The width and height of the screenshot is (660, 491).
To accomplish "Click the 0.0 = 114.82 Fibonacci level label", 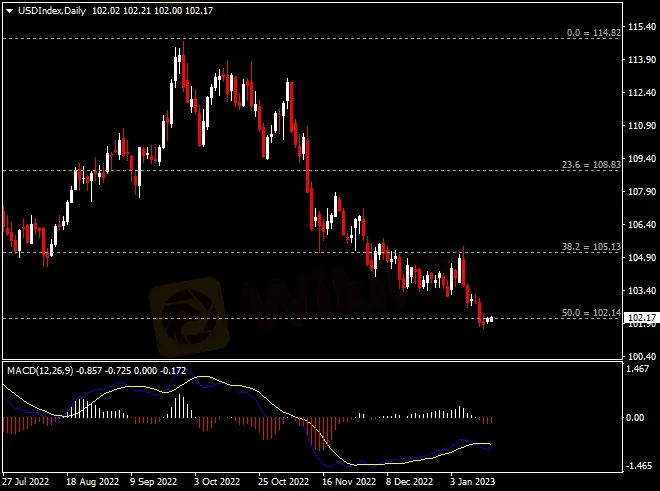I will point(593,32).
